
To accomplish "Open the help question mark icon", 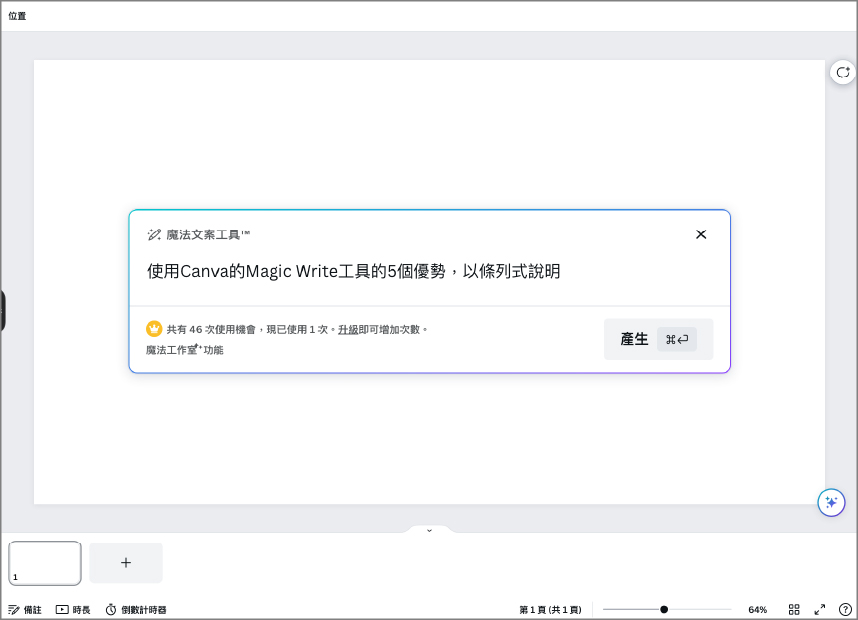I will [x=845, y=609].
